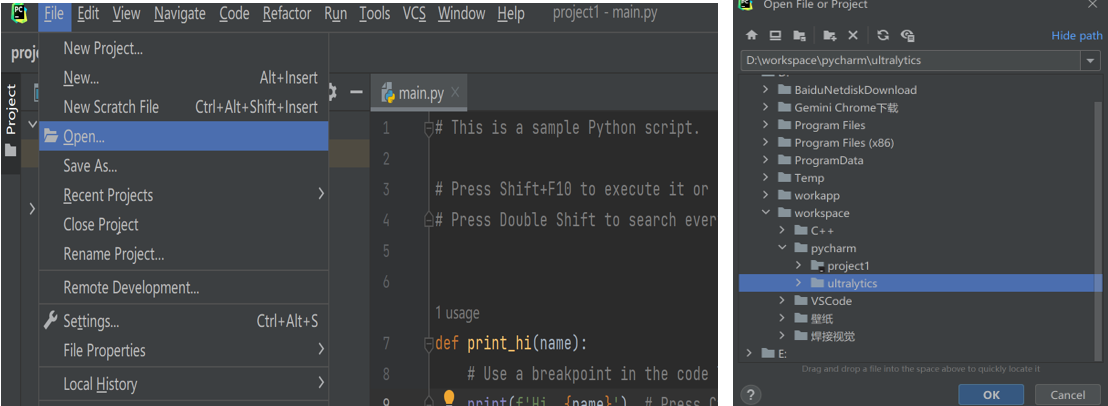The width and height of the screenshot is (1108, 406).
Task: Click the path field showing D:\workspace\pycharm\ultralytics
Action: 911,61
